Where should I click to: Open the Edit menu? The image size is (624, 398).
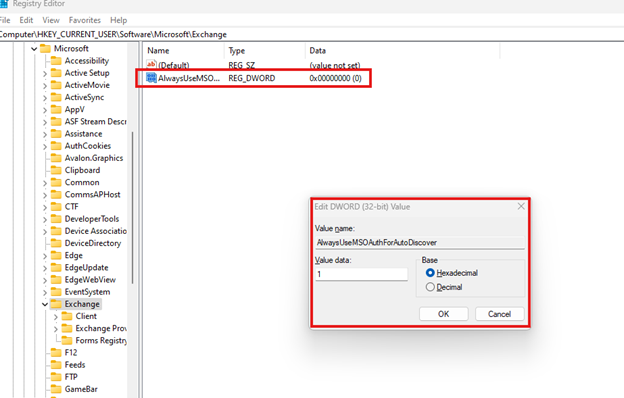coord(26,20)
